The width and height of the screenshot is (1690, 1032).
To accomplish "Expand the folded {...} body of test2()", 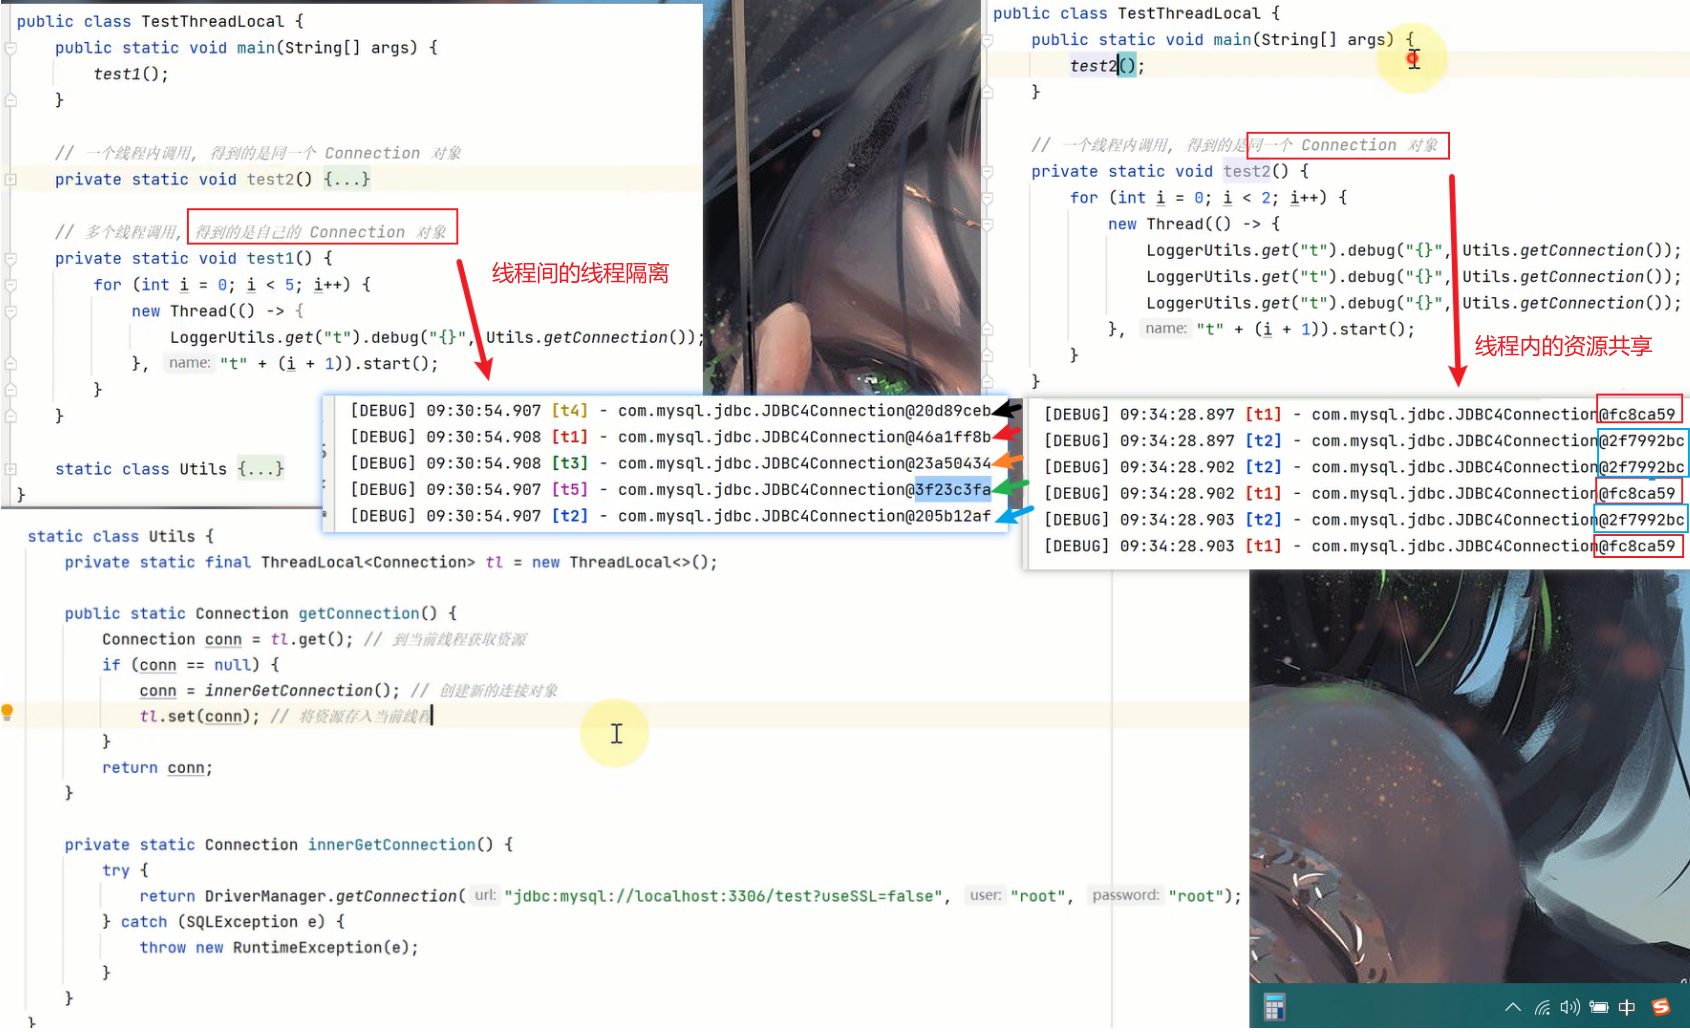I will click(346, 180).
